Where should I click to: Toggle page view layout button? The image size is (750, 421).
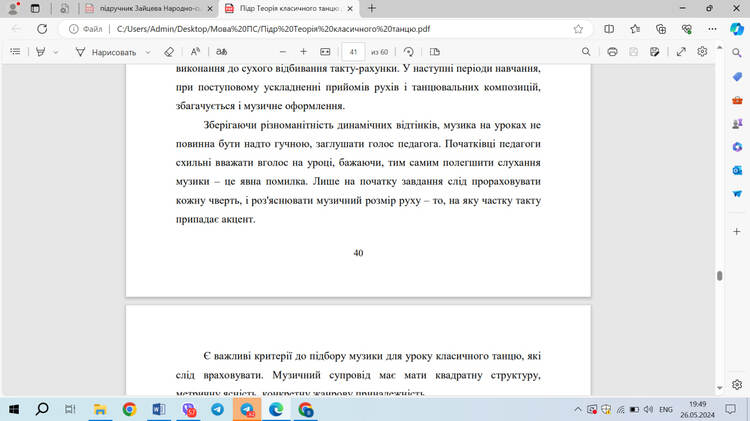pos(434,52)
